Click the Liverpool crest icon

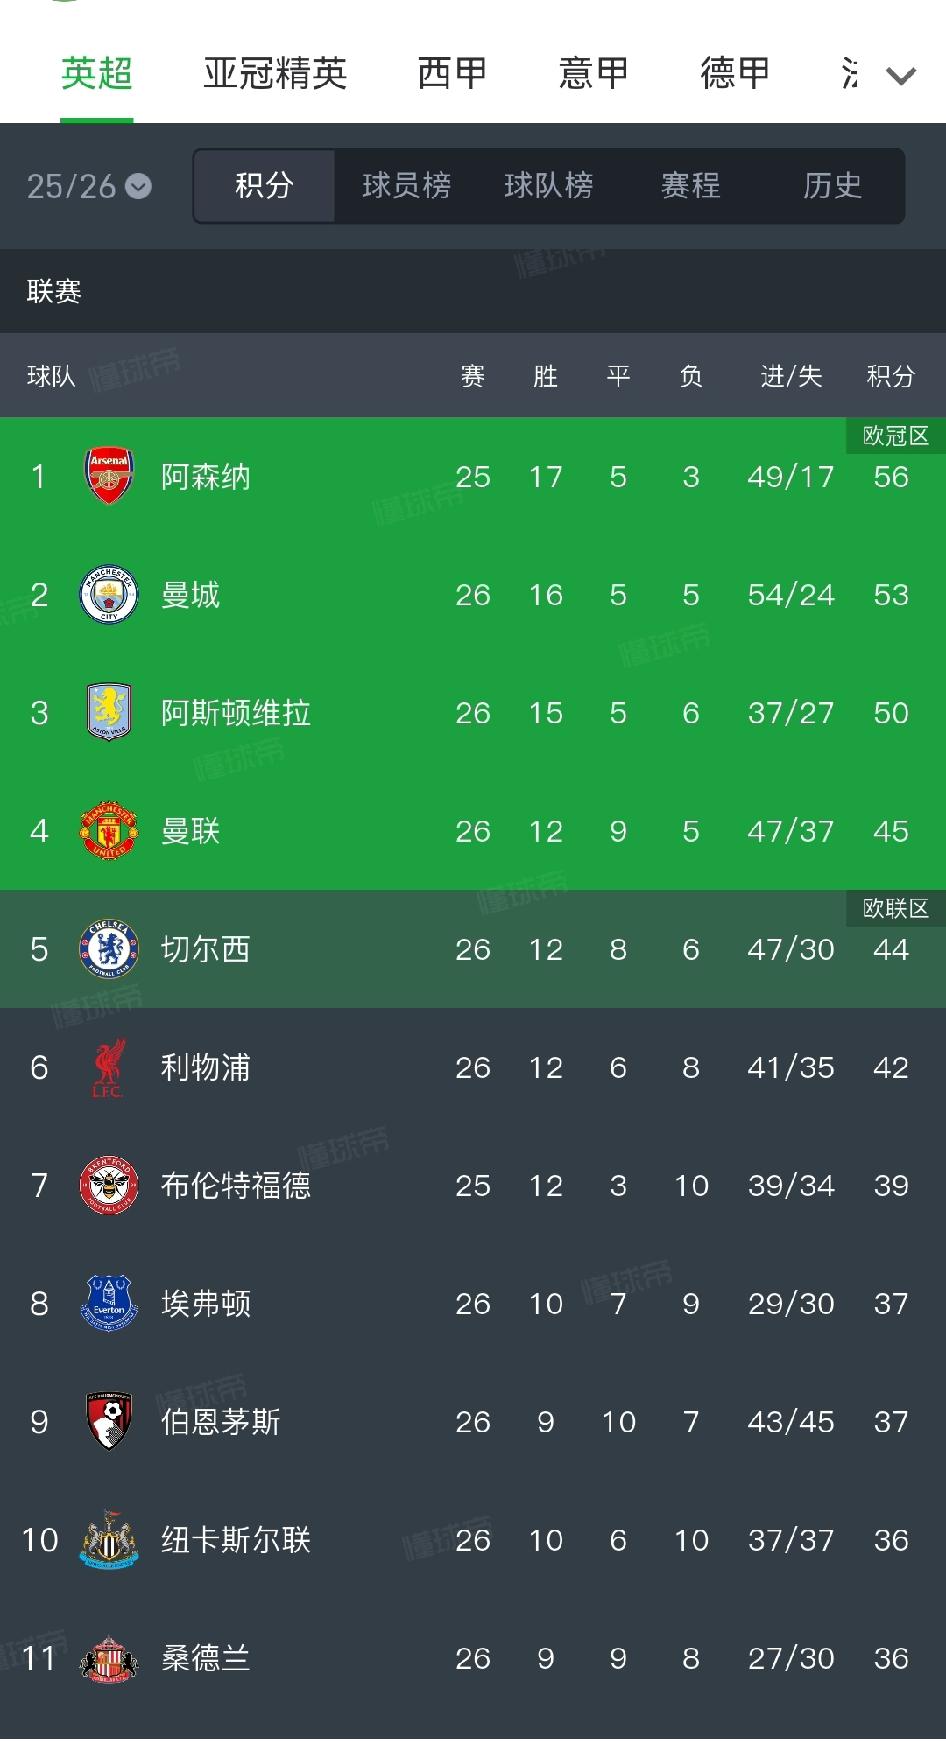coord(108,1068)
